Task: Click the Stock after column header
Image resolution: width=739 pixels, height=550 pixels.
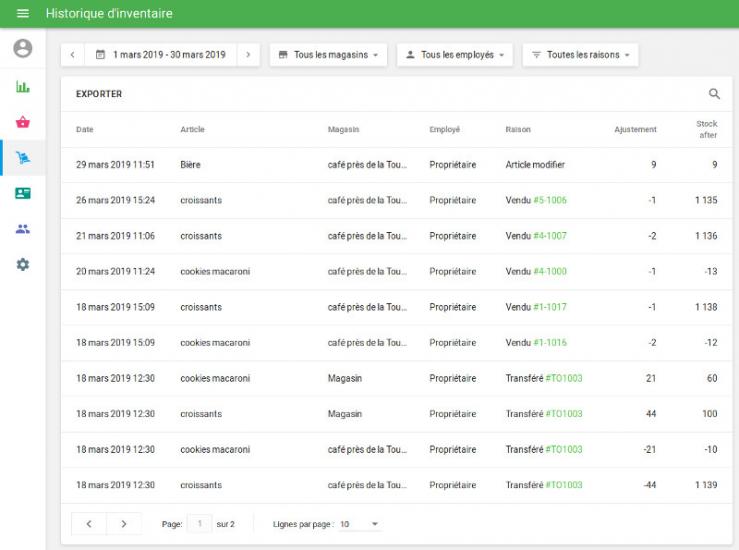Action: point(707,129)
